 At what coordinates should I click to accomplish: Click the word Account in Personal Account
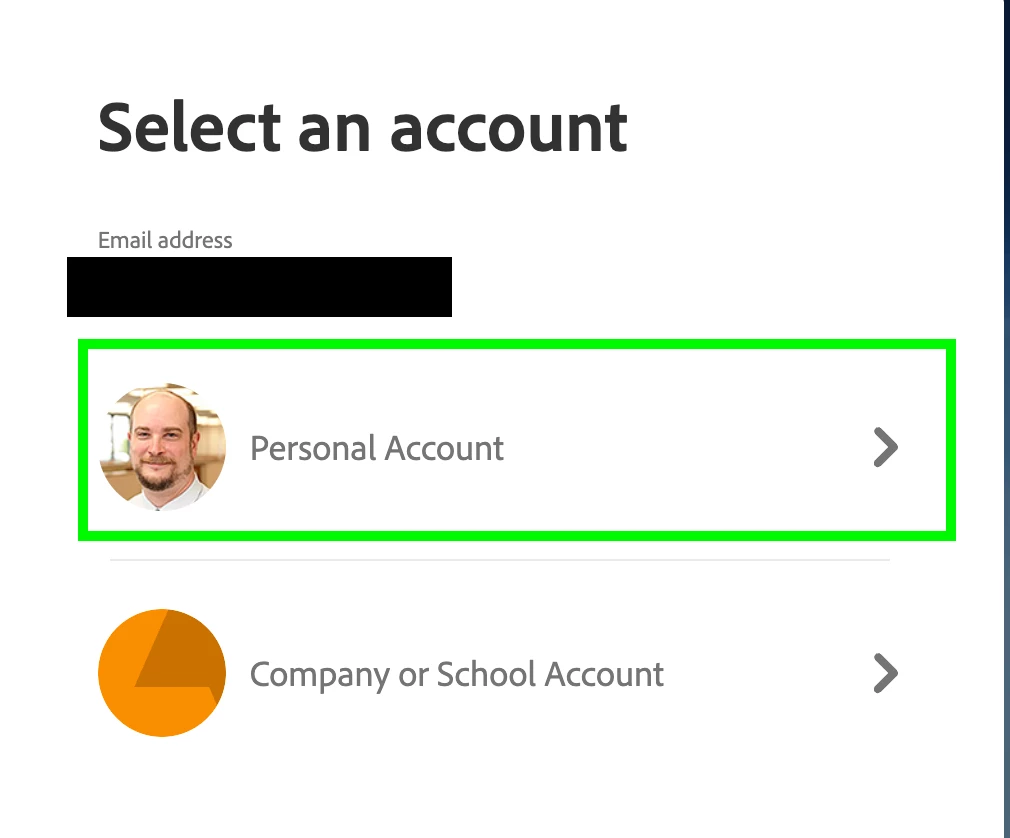[444, 448]
